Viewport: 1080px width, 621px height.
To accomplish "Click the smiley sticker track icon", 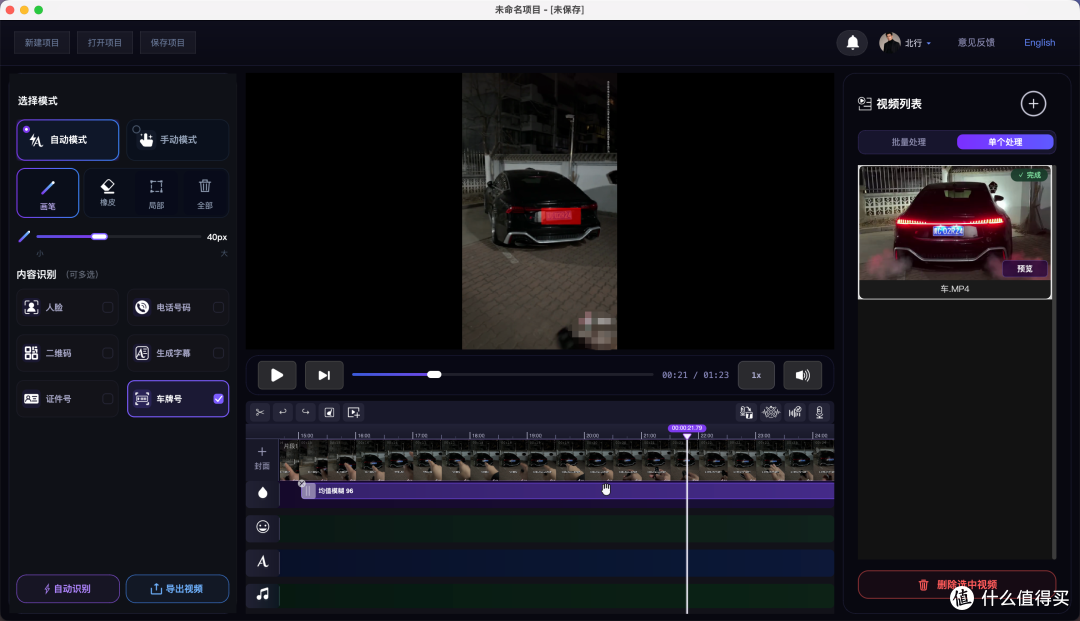I will 262,527.
